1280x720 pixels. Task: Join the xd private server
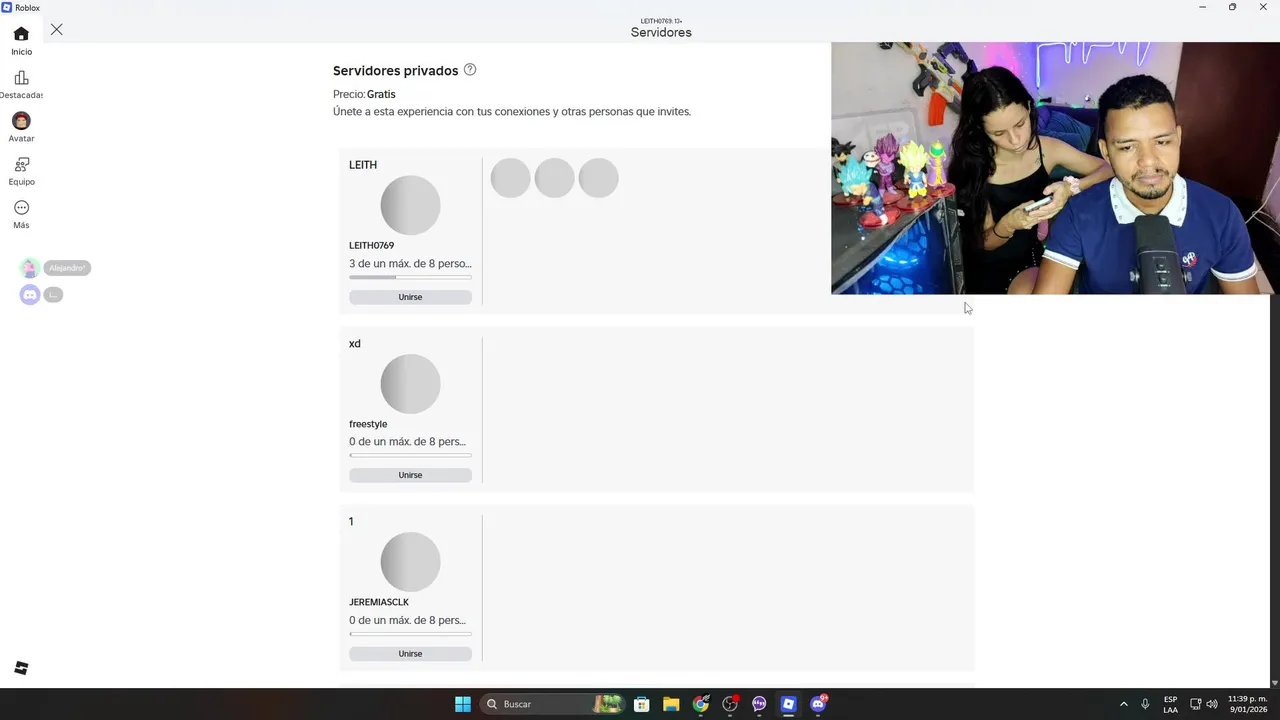[410, 475]
